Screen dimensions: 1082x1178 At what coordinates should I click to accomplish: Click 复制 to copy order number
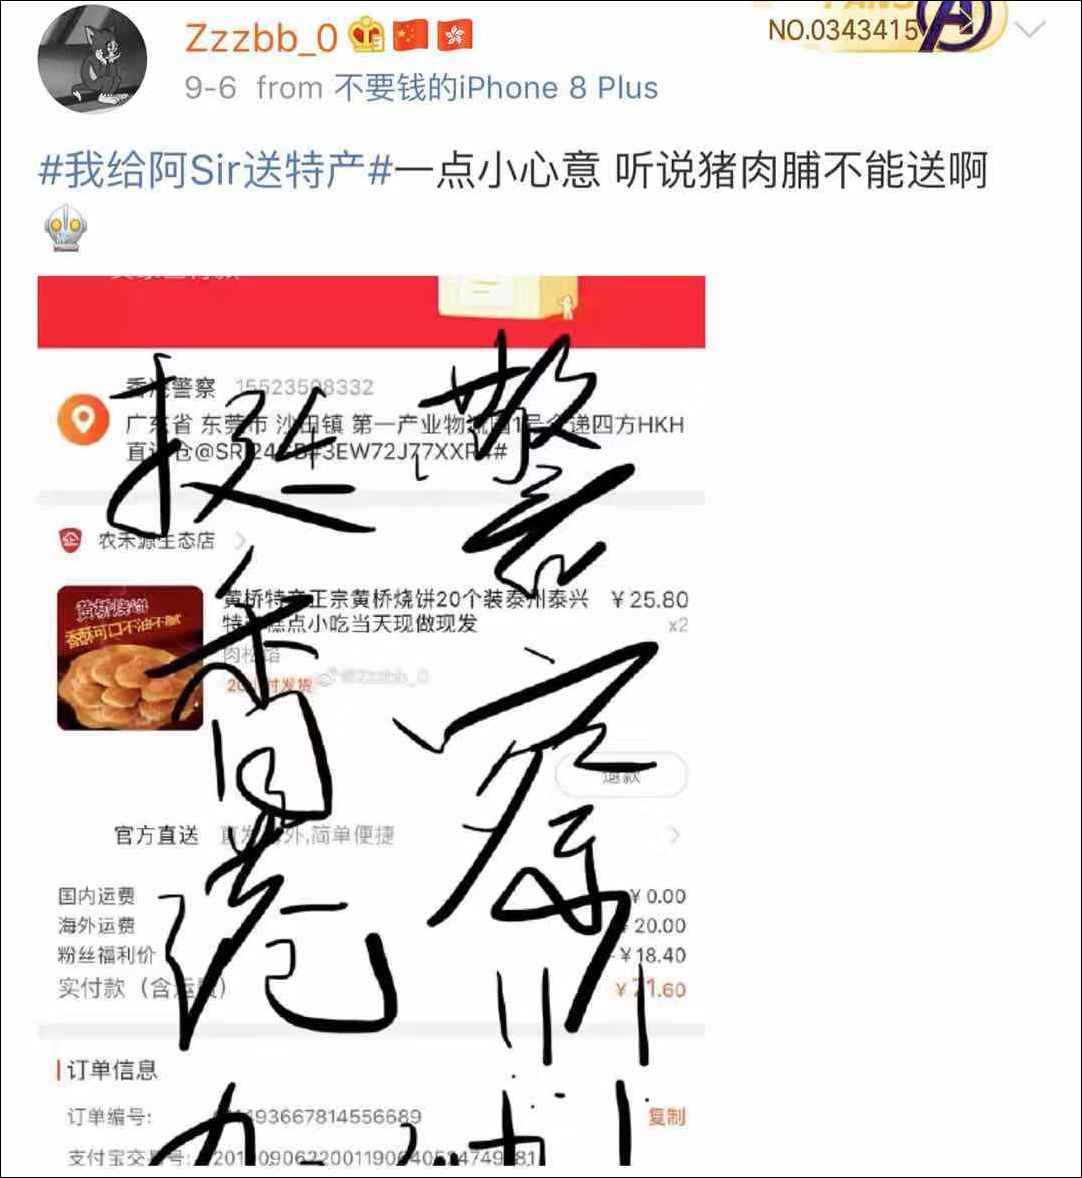[666, 1116]
